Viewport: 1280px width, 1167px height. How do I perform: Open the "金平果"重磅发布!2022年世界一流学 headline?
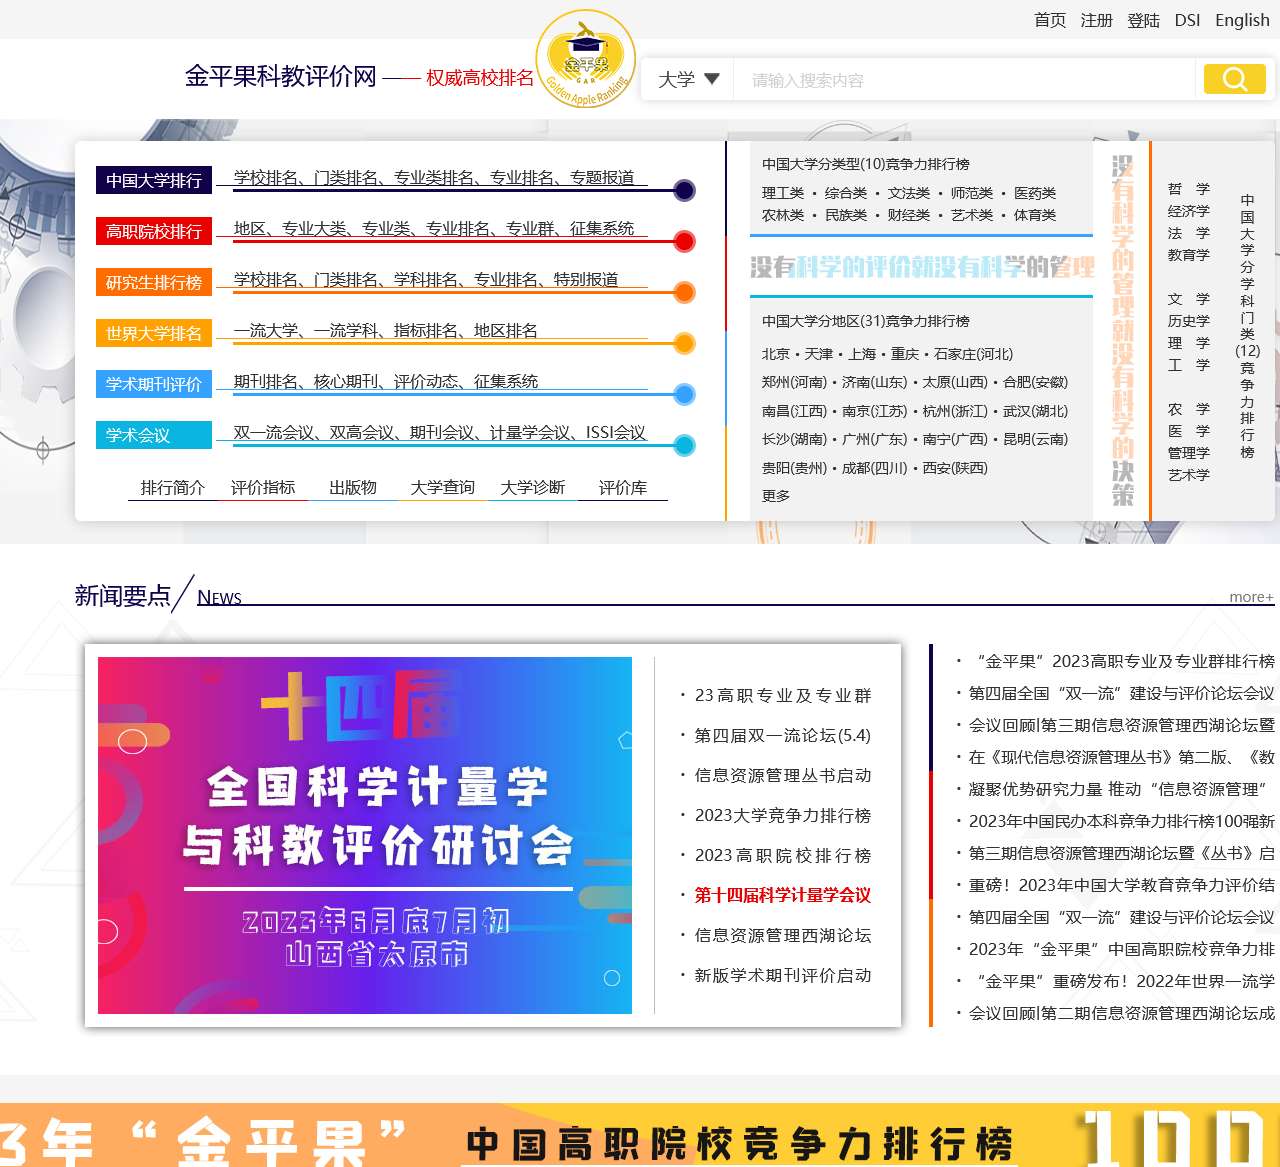[x=1122, y=981]
